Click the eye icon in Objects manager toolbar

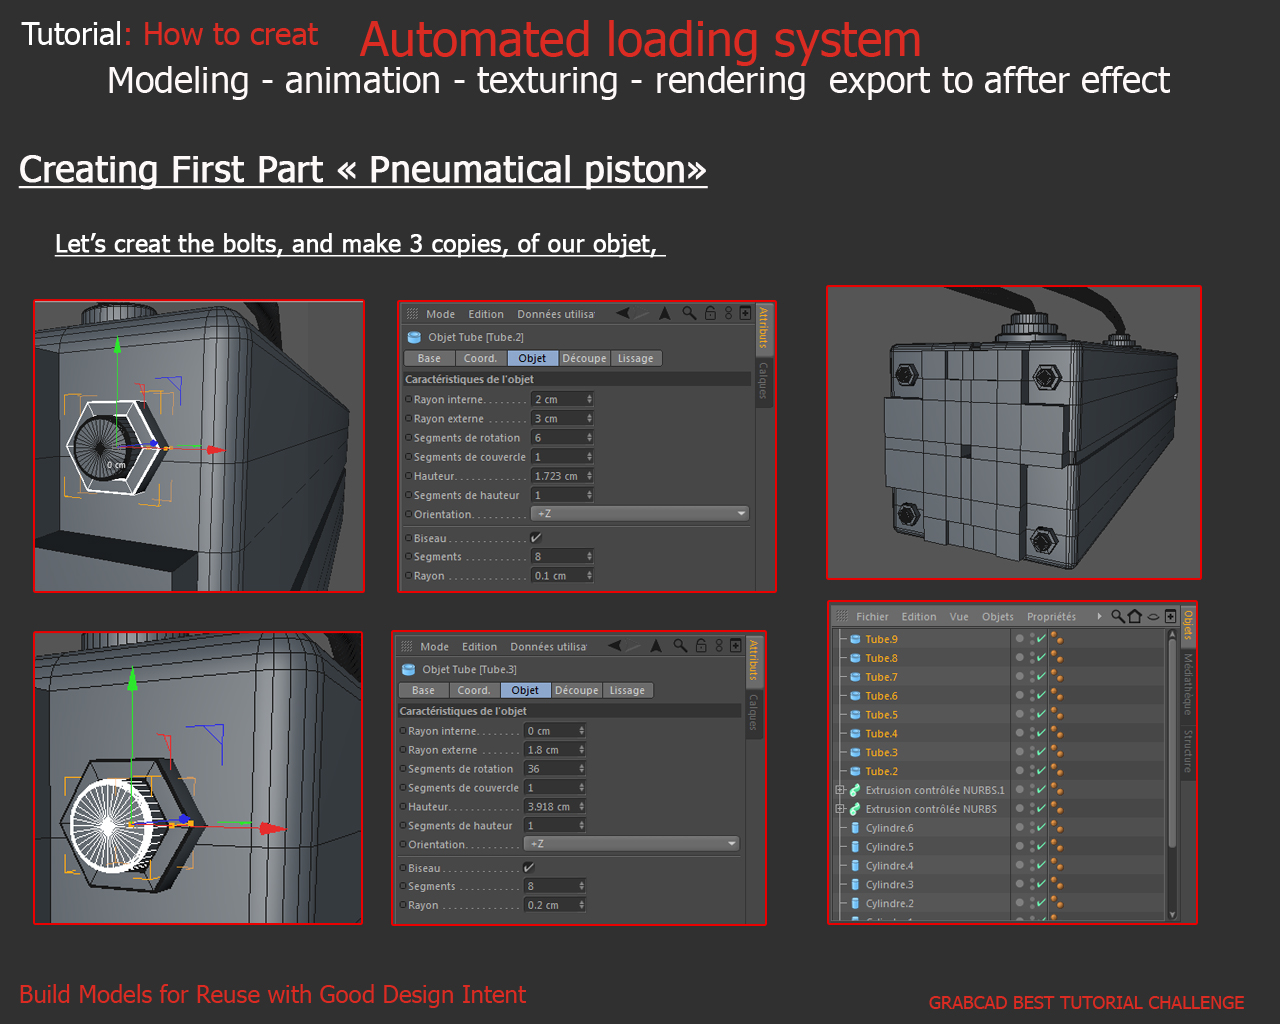1153,617
